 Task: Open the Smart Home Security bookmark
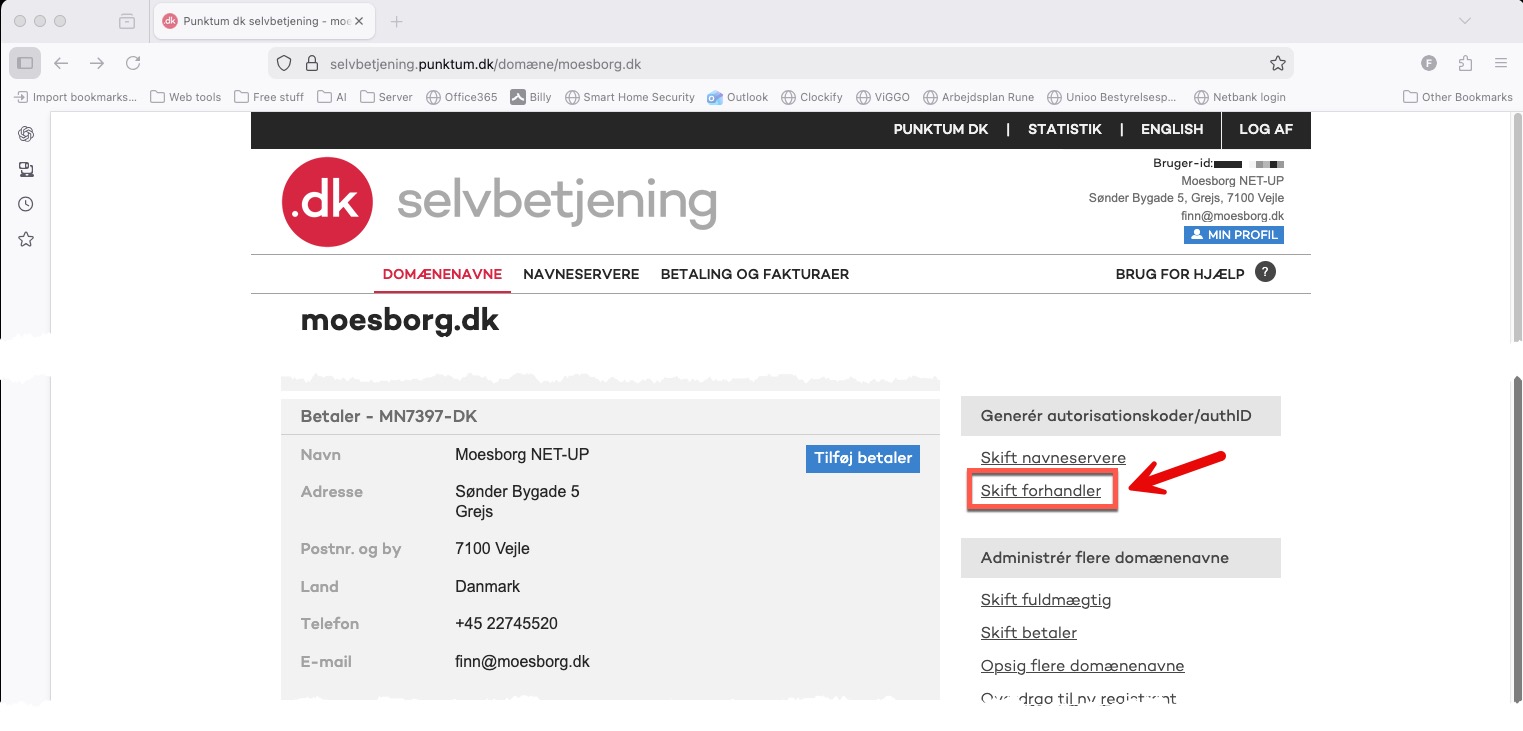coord(629,97)
